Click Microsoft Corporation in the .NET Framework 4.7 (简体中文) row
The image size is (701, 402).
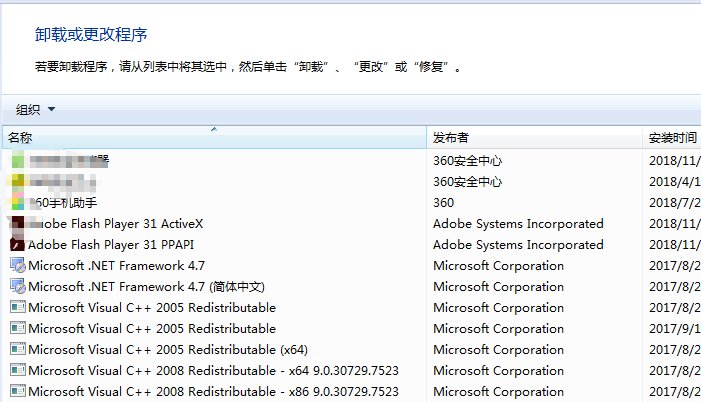coord(498,287)
